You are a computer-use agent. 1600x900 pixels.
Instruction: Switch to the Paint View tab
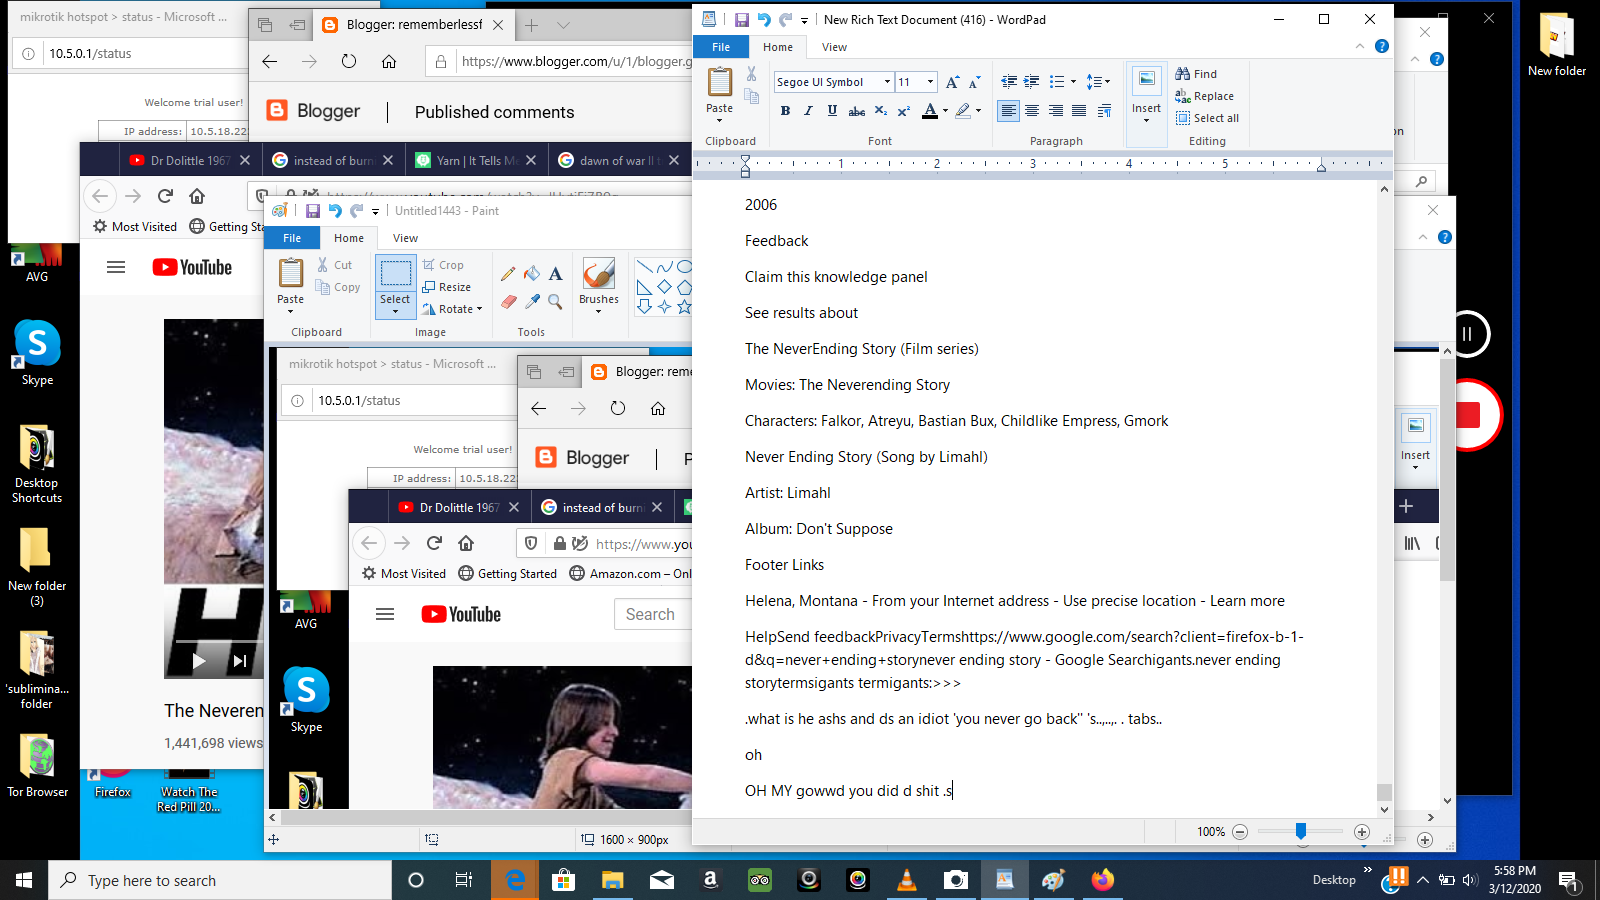point(405,238)
